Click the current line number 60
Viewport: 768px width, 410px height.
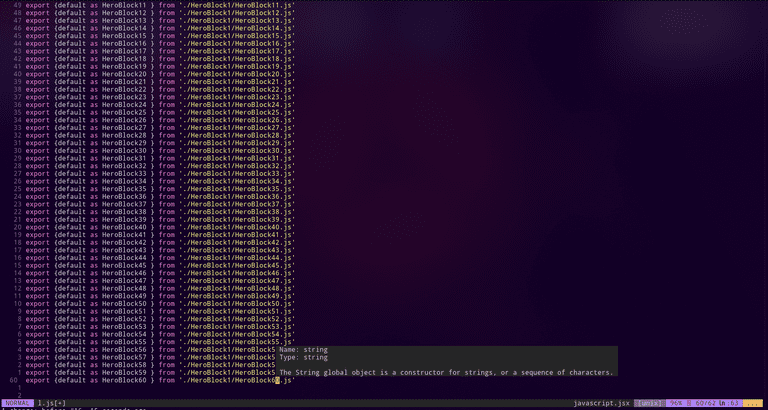12,380
